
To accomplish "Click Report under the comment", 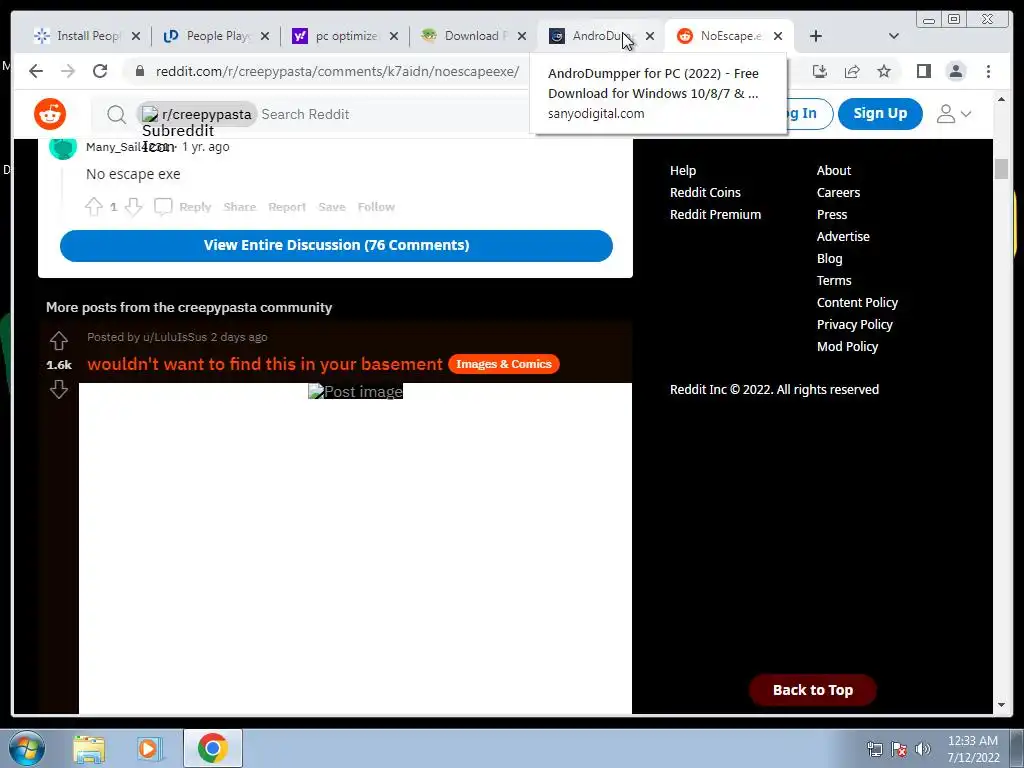I will (x=287, y=207).
